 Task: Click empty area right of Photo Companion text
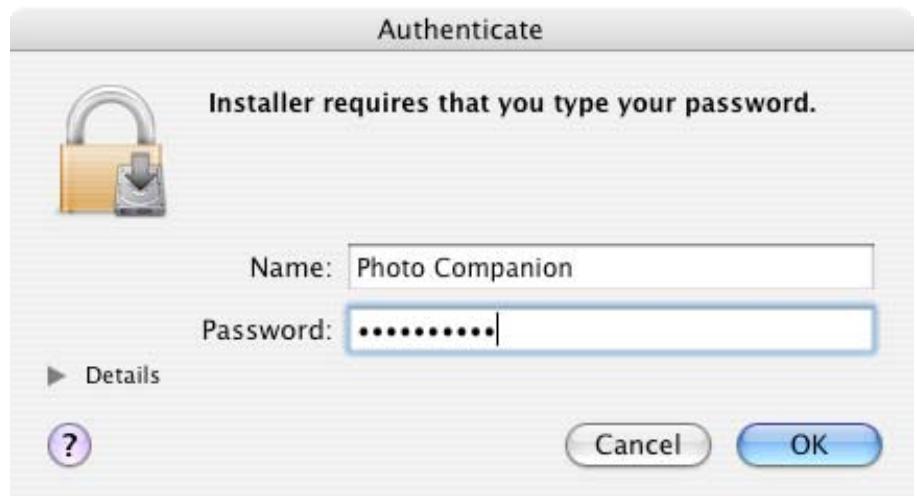(723, 268)
